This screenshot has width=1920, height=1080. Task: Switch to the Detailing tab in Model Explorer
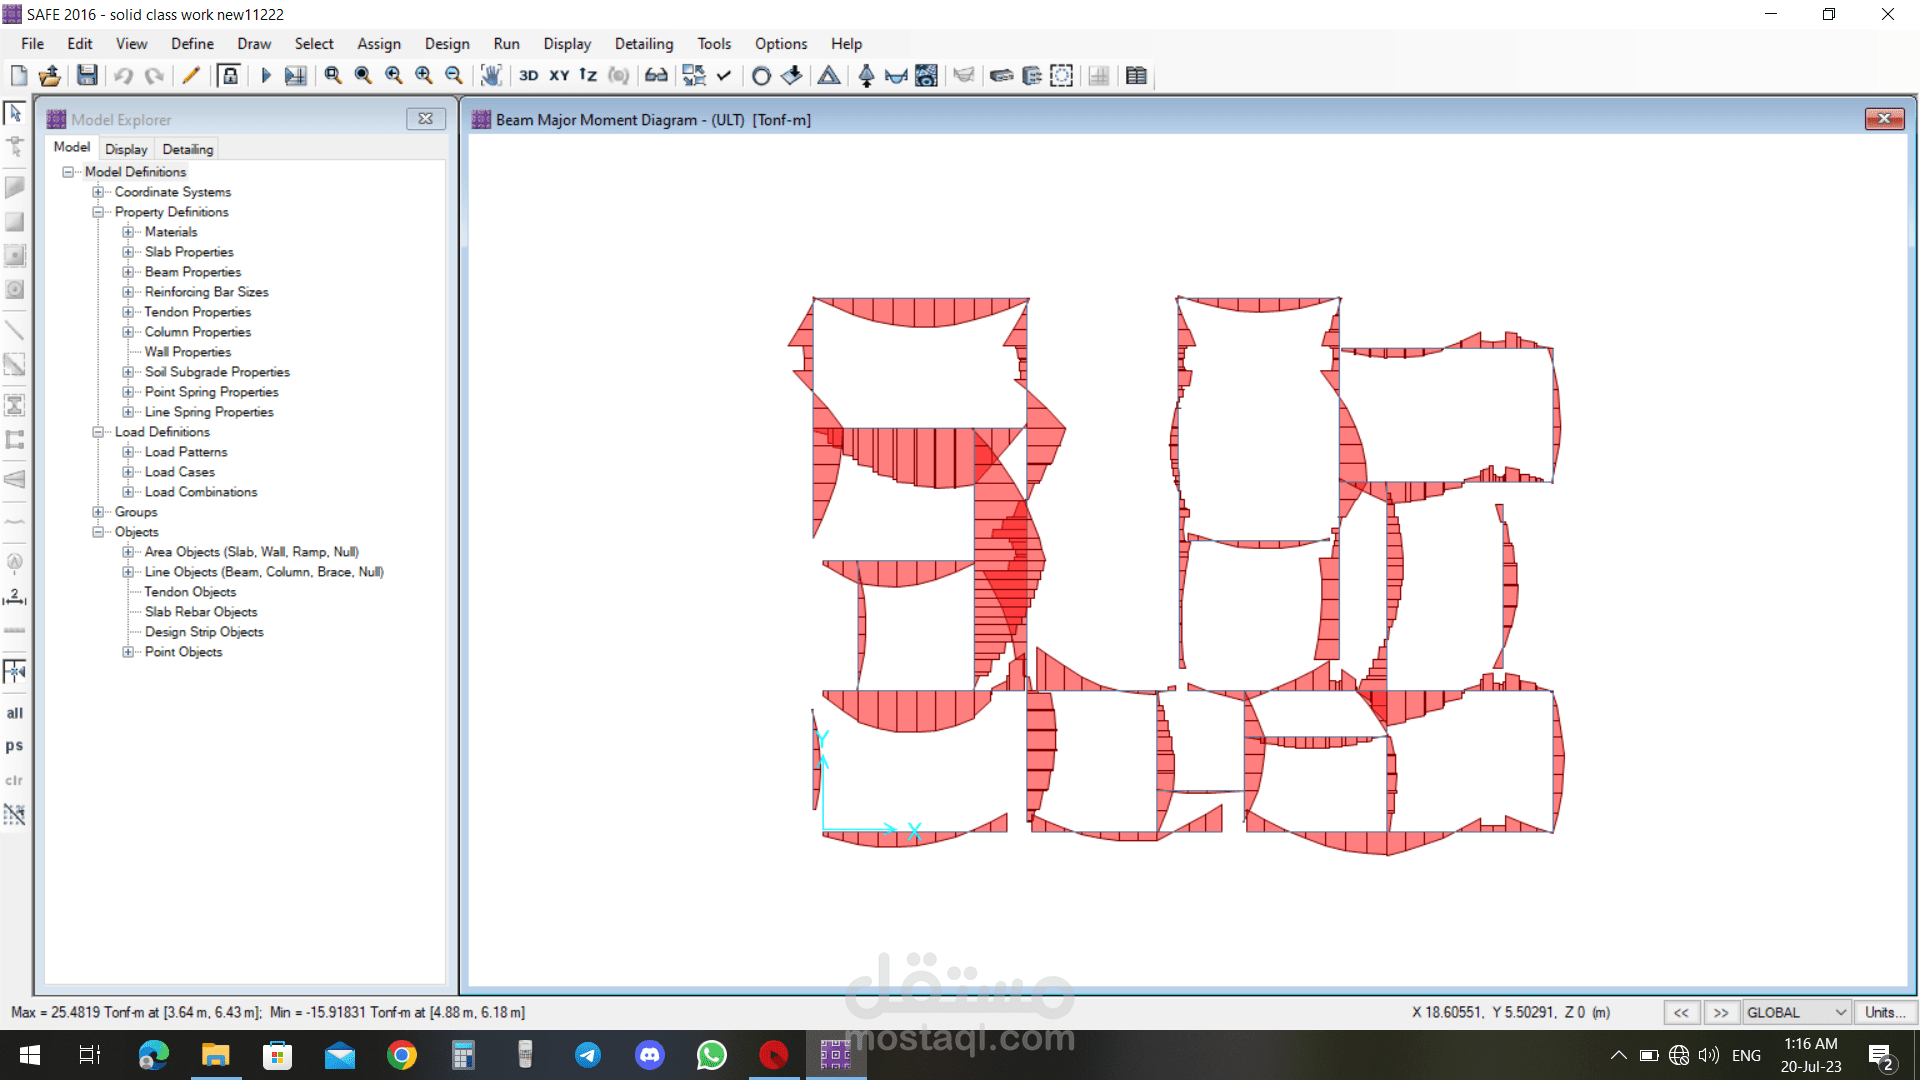[188, 149]
